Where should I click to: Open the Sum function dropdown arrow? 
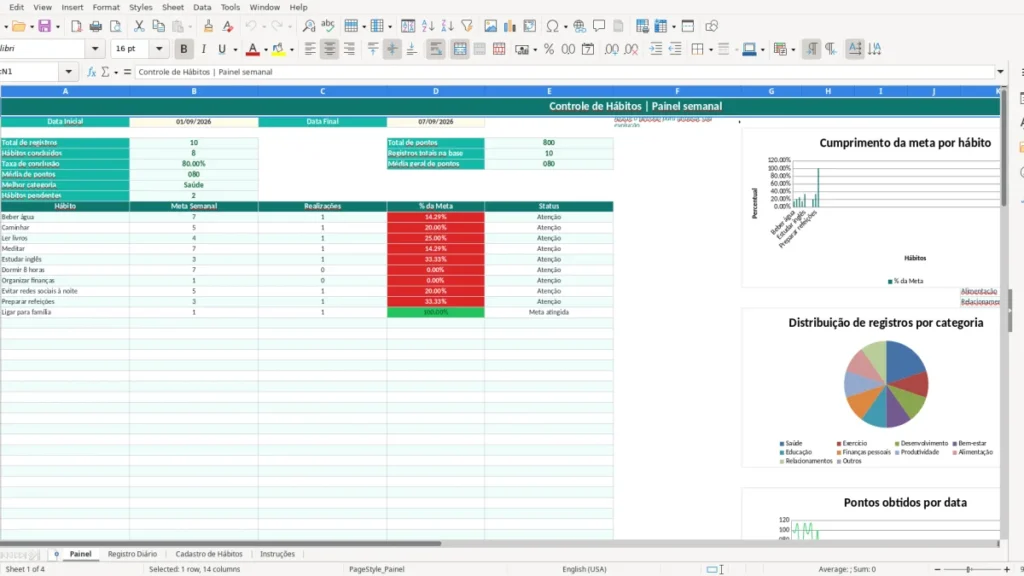coord(116,72)
